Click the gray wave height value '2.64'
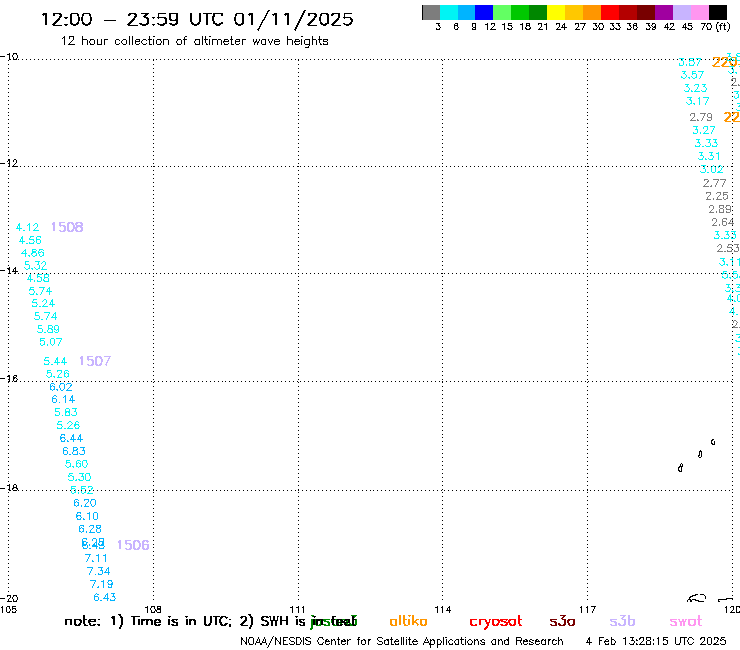740x650 pixels. (723, 222)
